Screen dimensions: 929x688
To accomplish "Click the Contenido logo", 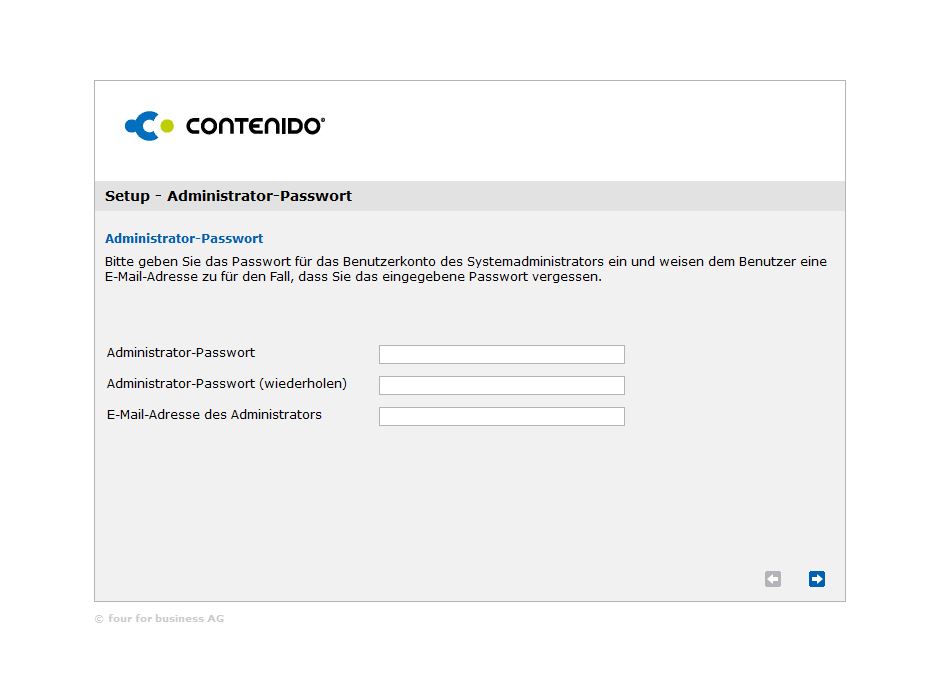I will (x=225, y=126).
